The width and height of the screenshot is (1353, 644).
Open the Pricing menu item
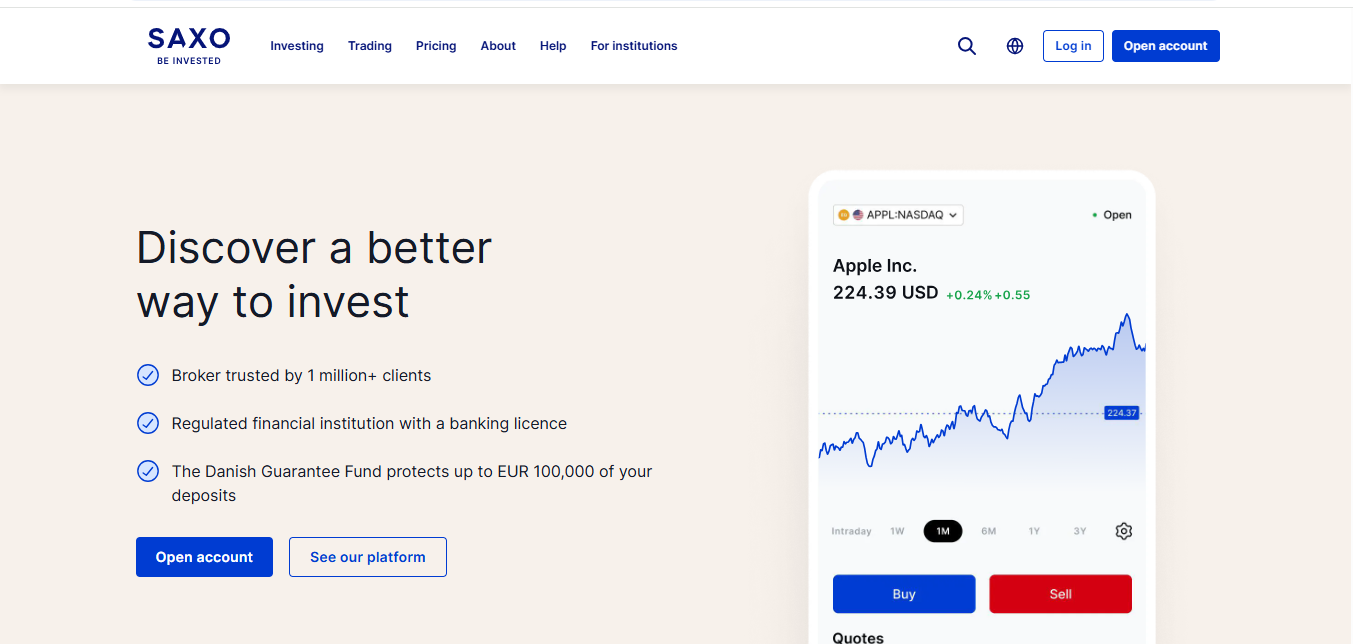436,46
